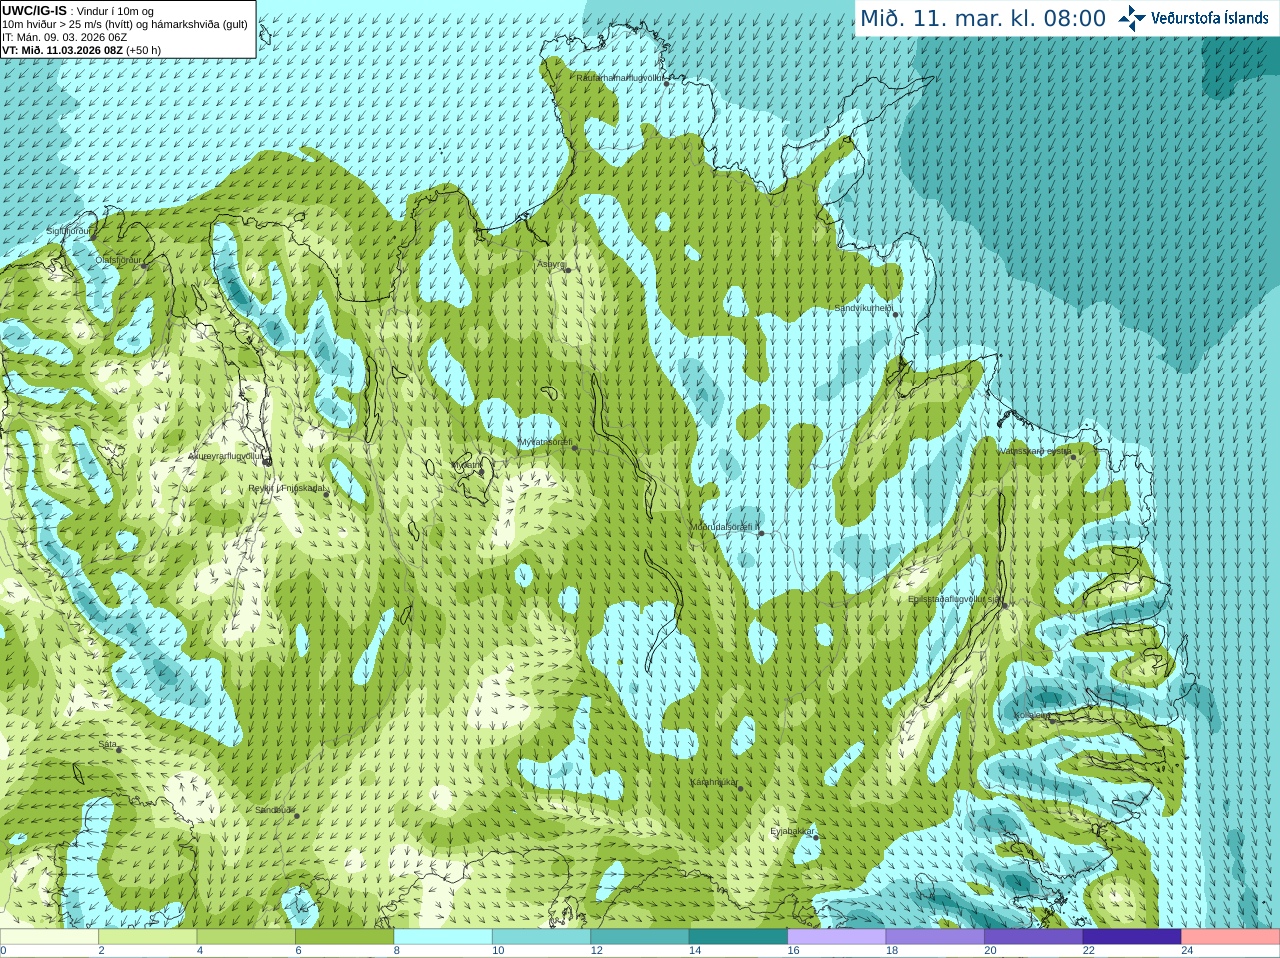Screen dimensions: 1280x958
Task: Select the Sandbúðir station dot
Action: click(x=297, y=816)
